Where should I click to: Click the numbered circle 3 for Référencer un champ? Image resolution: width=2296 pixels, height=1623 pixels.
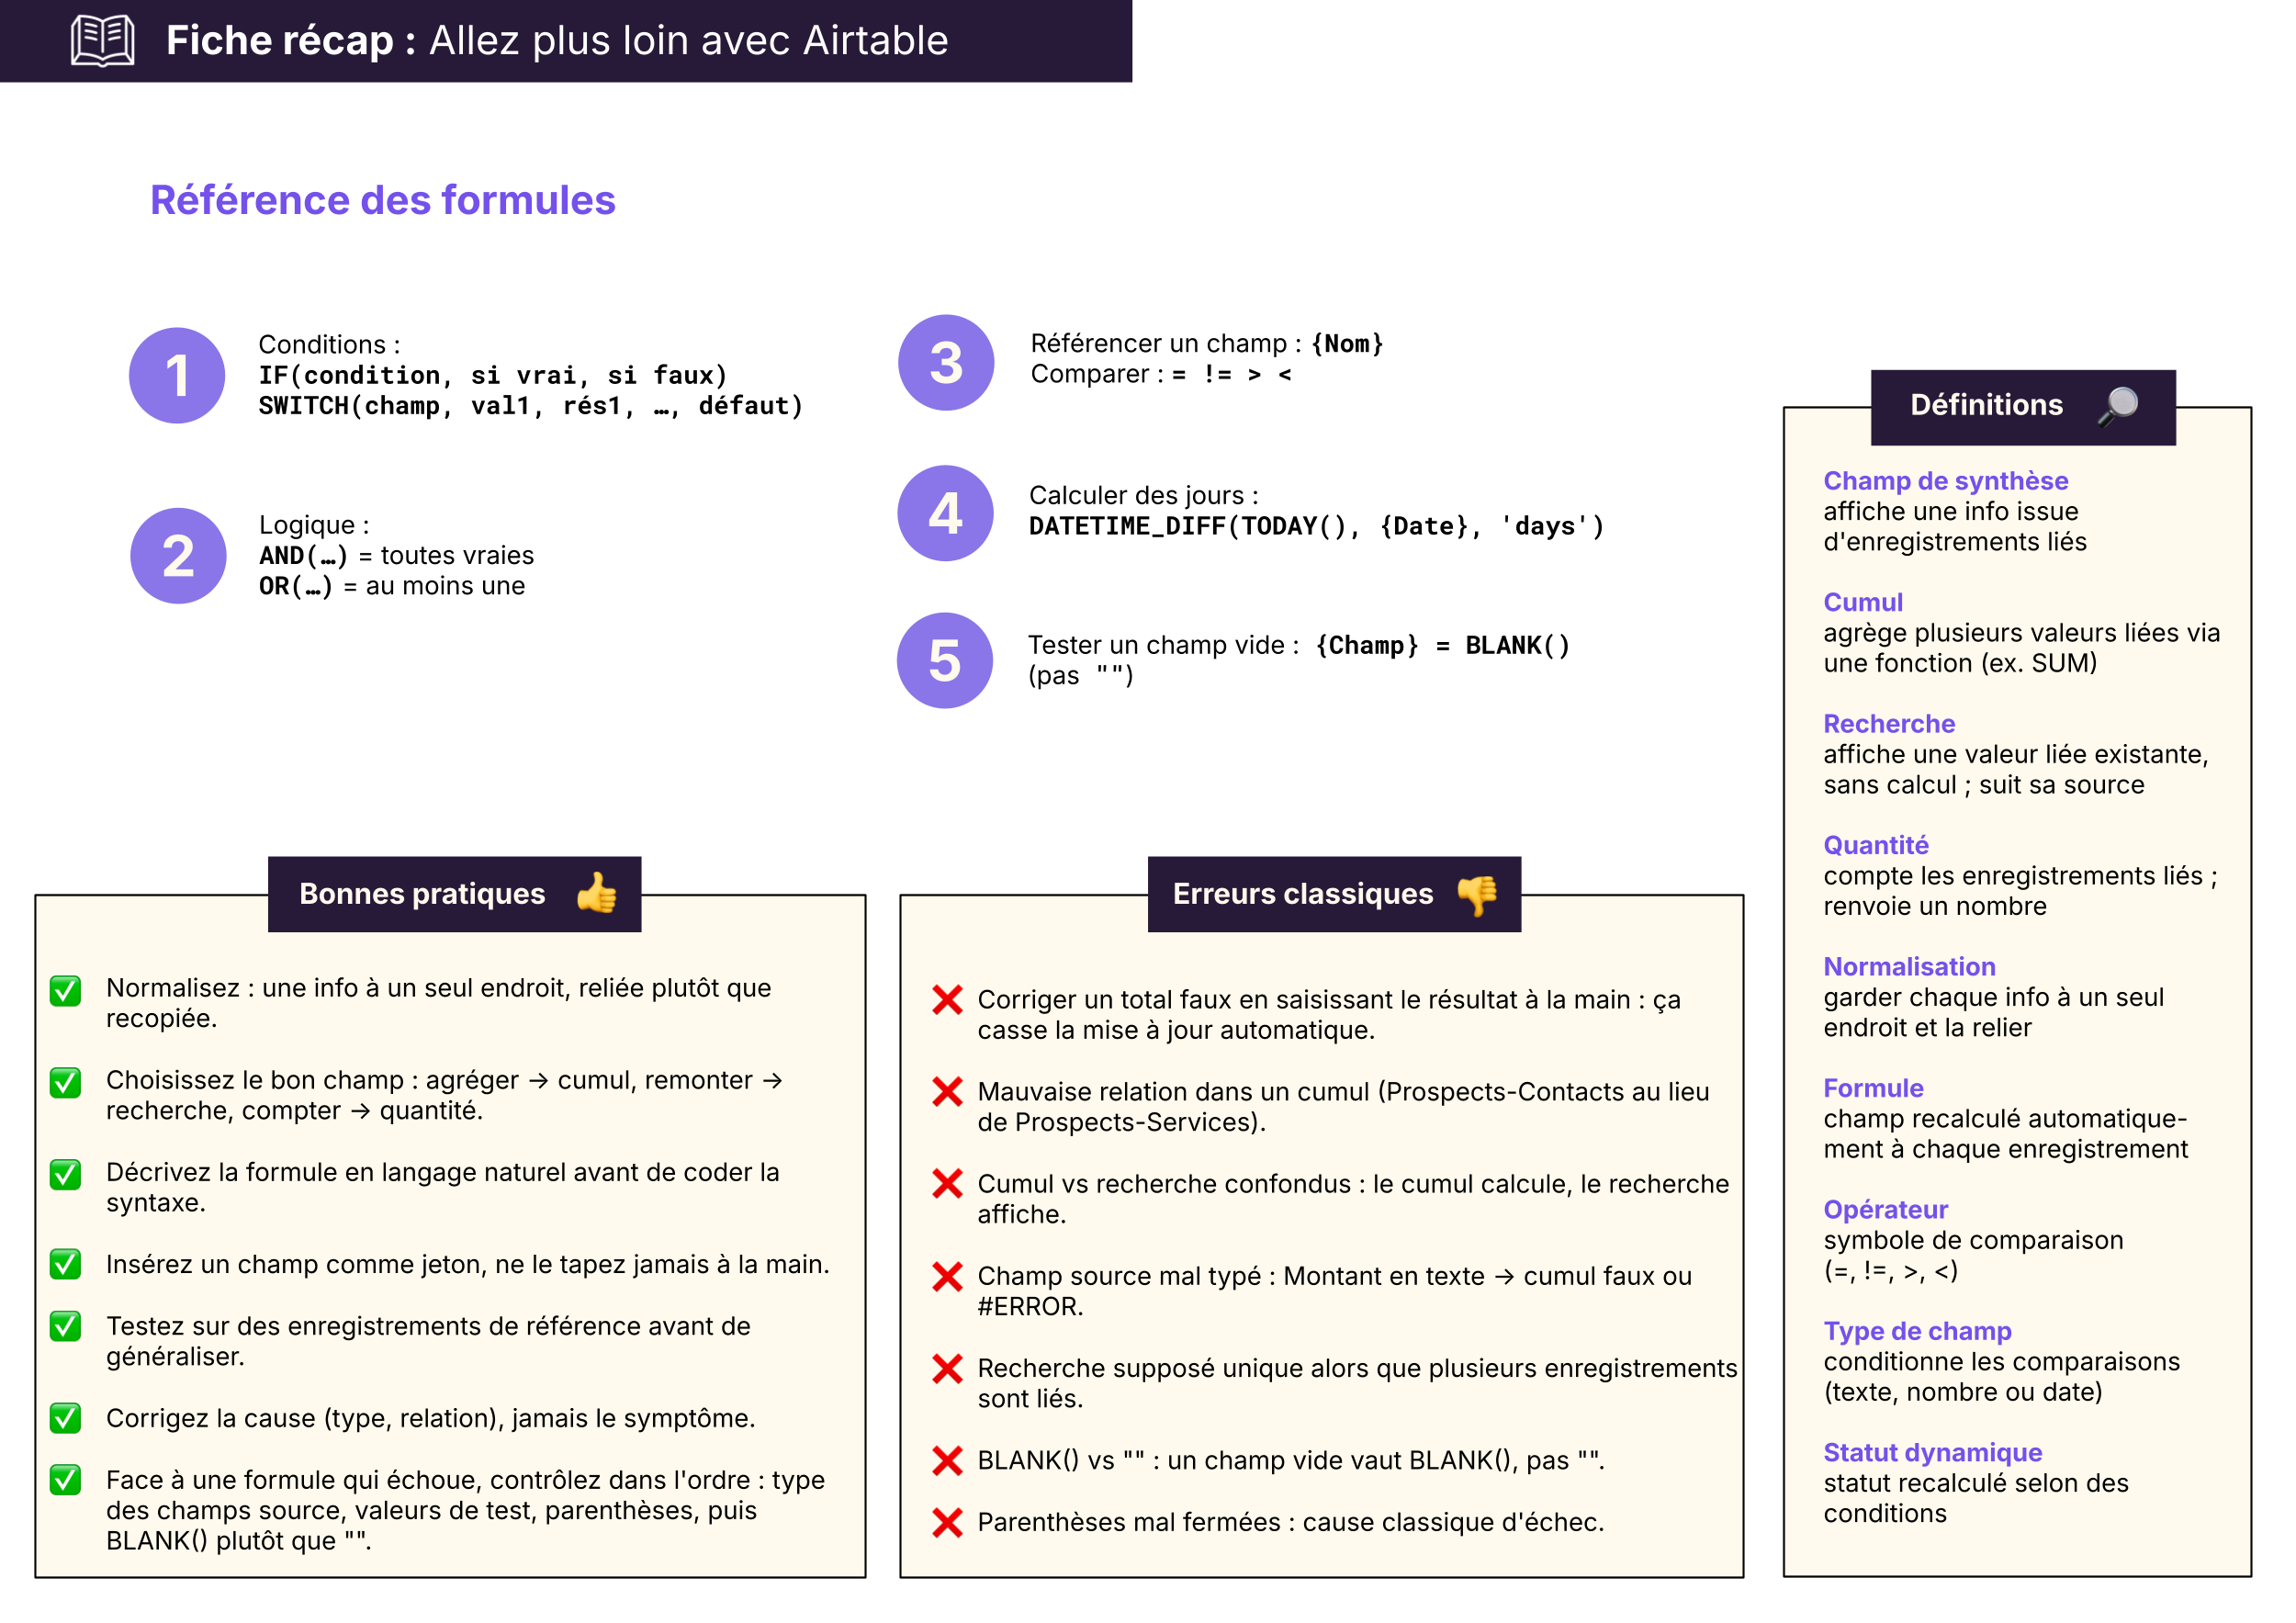[946, 363]
